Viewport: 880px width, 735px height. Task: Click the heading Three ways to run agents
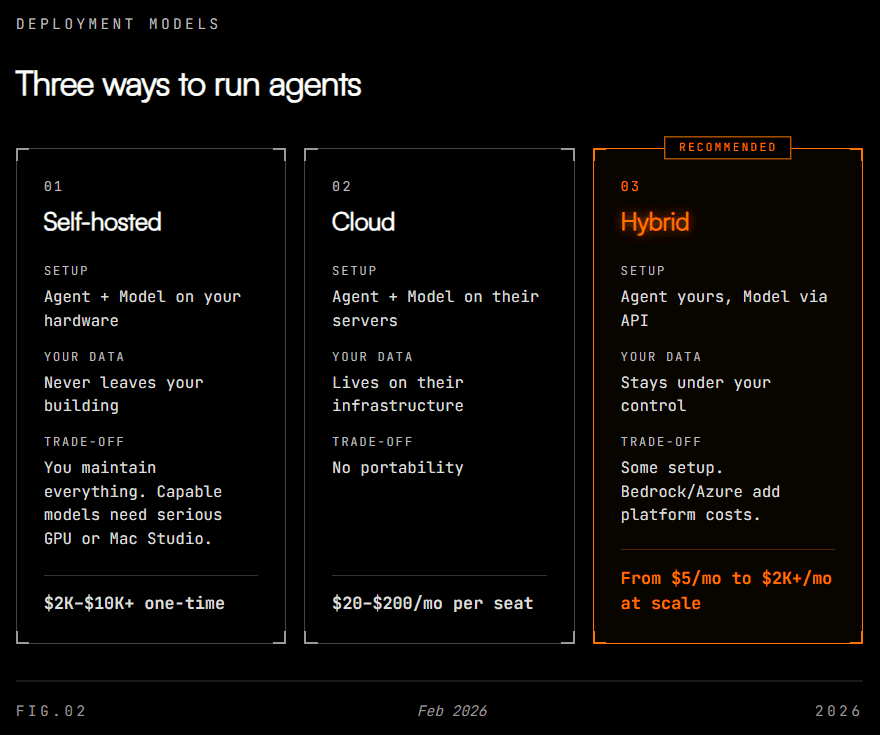[x=188, y=85]
